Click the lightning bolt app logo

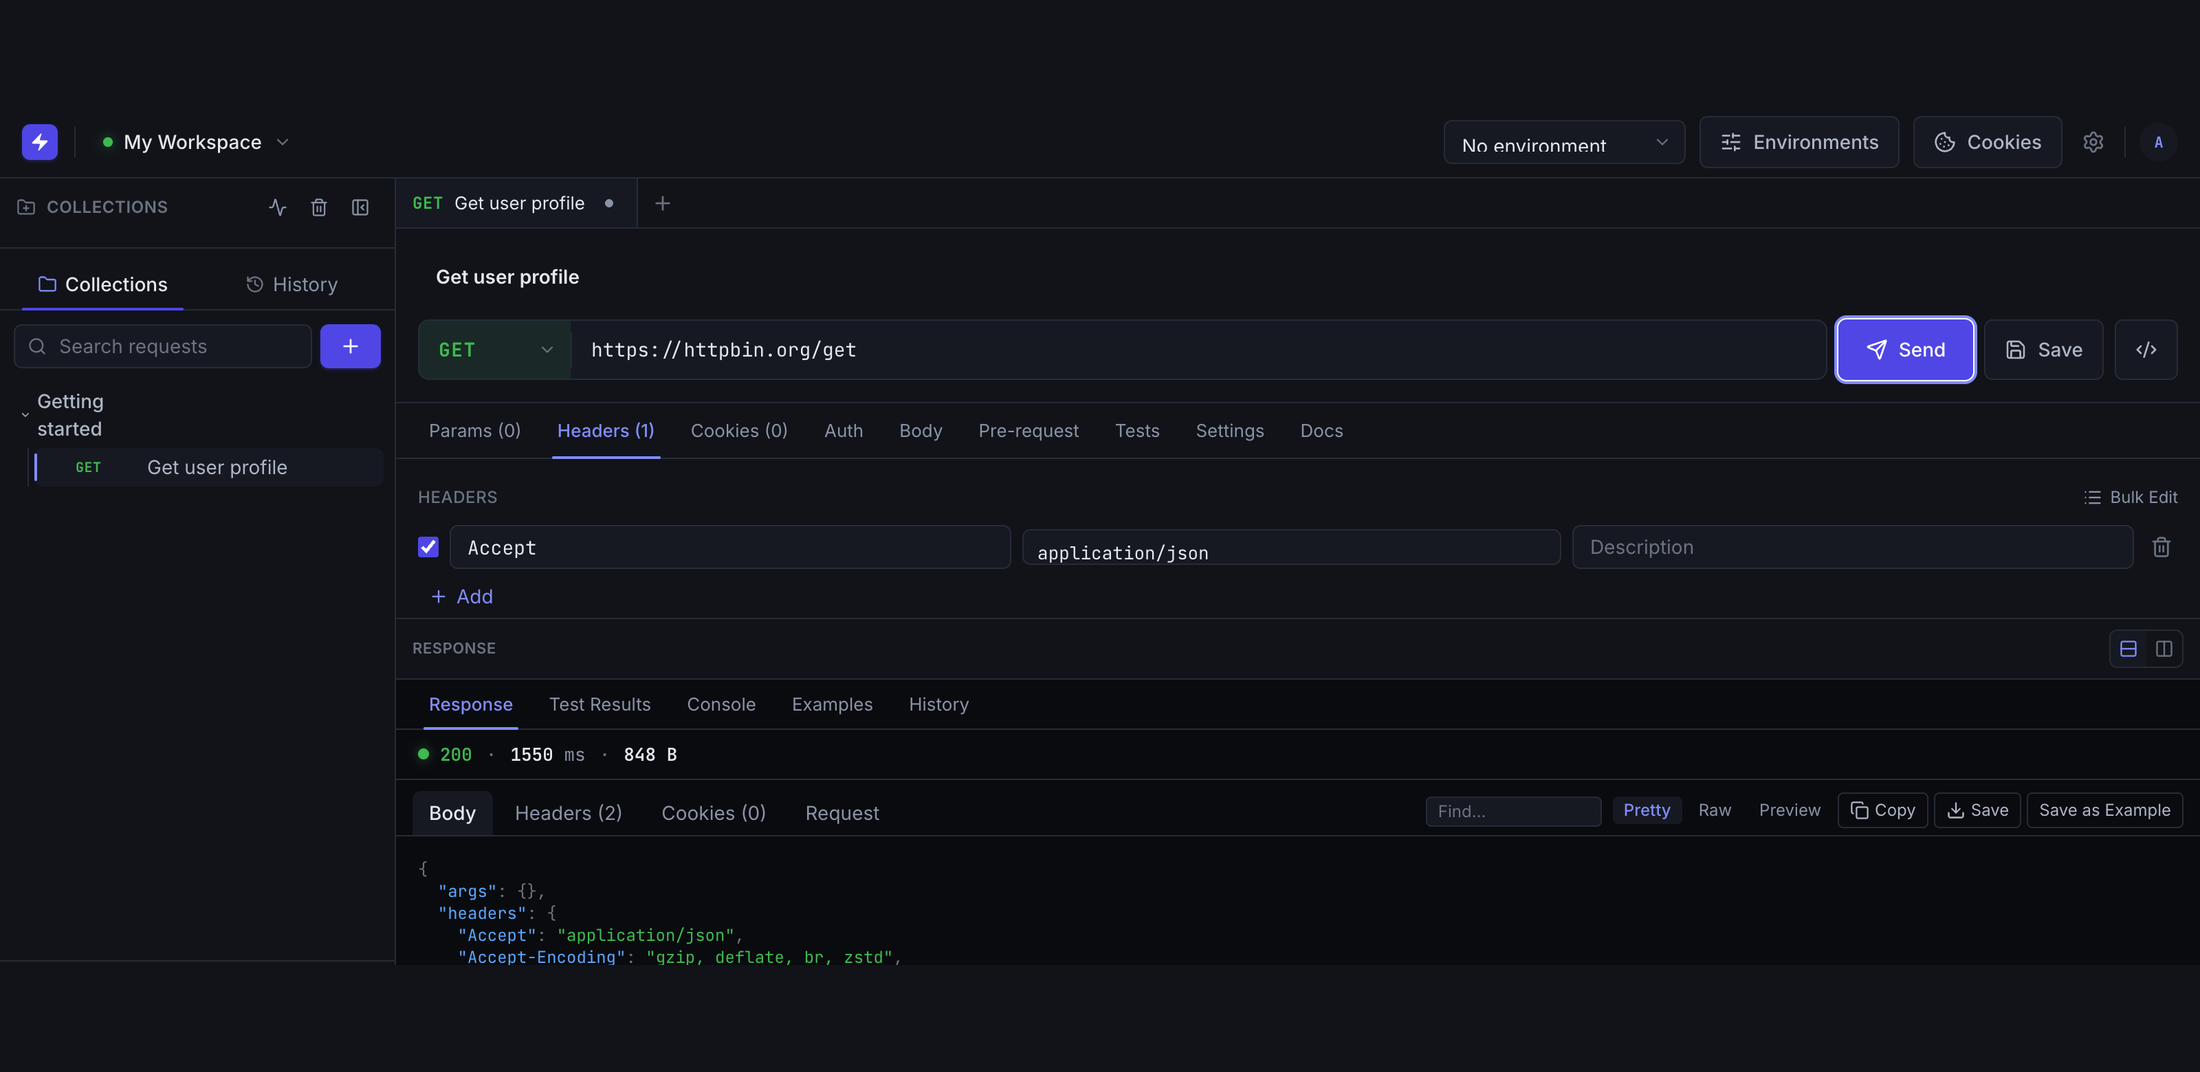tap(40, 142)
